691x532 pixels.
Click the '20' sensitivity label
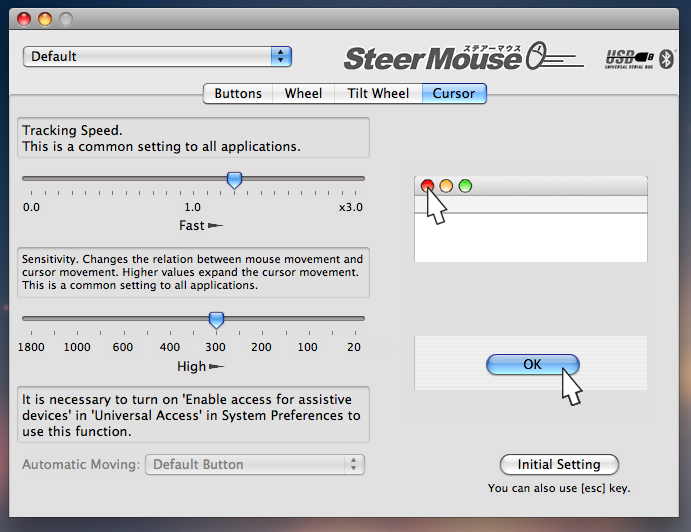[x=354, y=347]
